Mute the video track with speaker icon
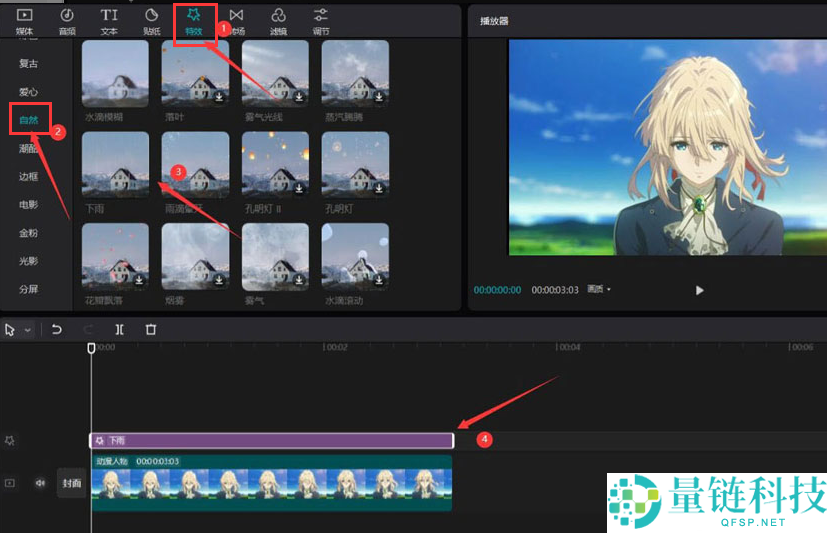Viewport: 827px width, 533px height. click(41, 483)
